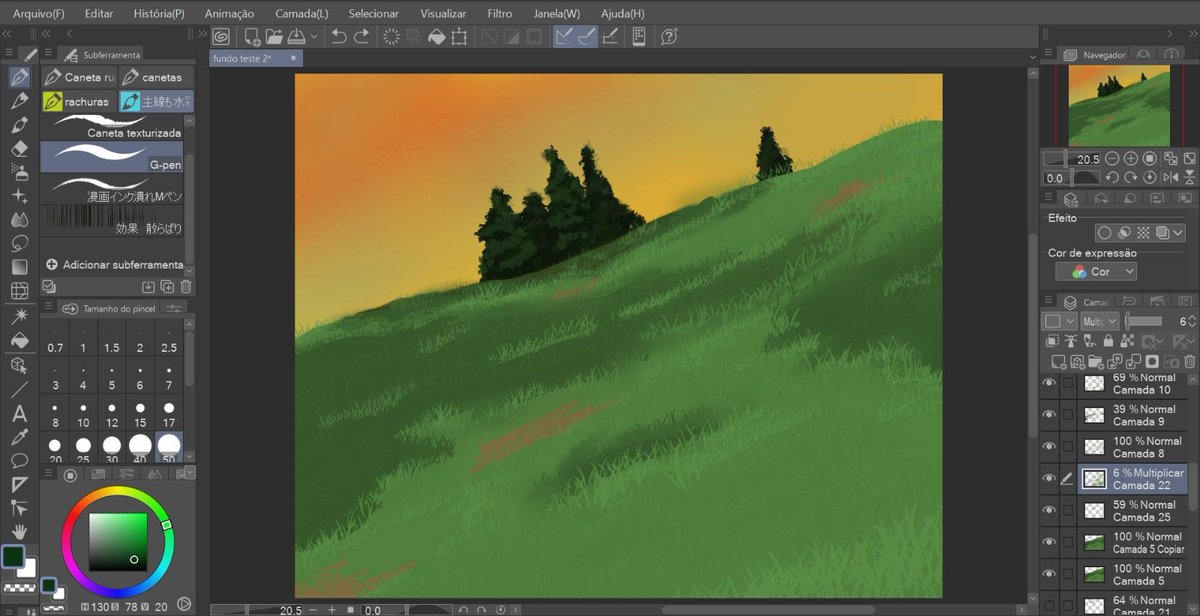
Task: Open Save dropdown arrow in command bar
Action: click(x=314, y=37)
